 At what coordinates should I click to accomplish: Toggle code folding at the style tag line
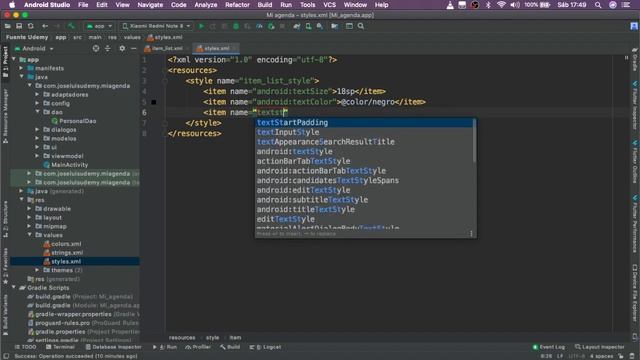(x=165, y=81)
